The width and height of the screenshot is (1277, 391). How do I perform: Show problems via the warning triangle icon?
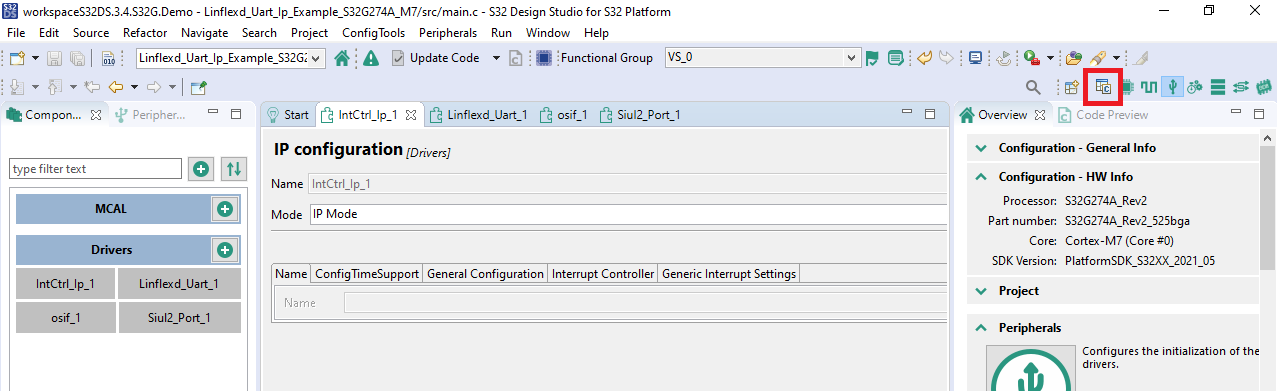(x=370, y=58)
